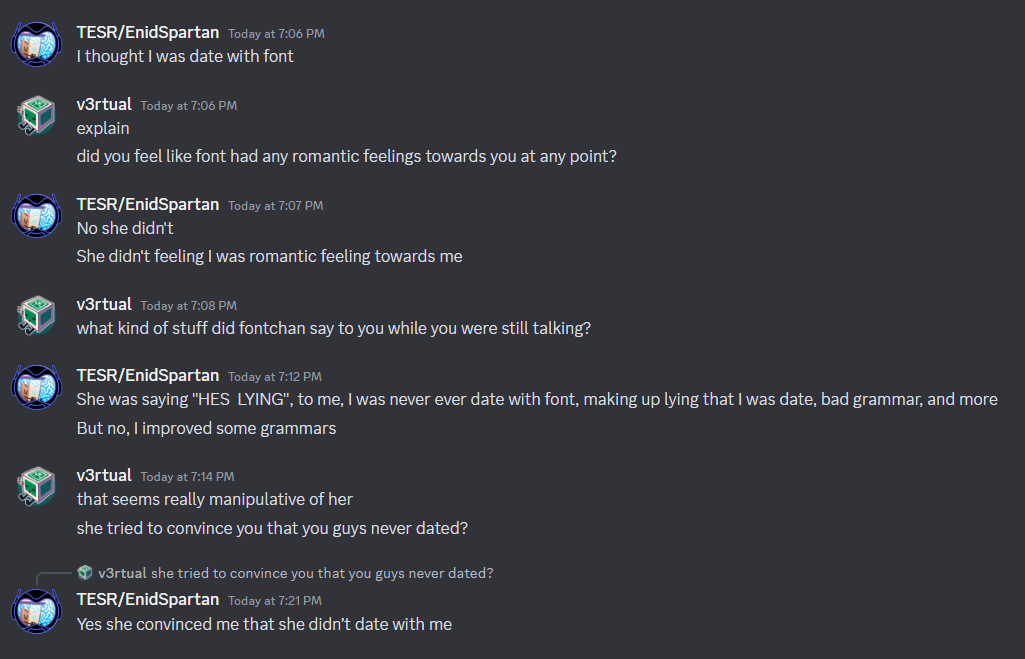
Task: Click the 'Today at 7:06 PM' timestamp beside v3rtual
Action: click(189, 106)
